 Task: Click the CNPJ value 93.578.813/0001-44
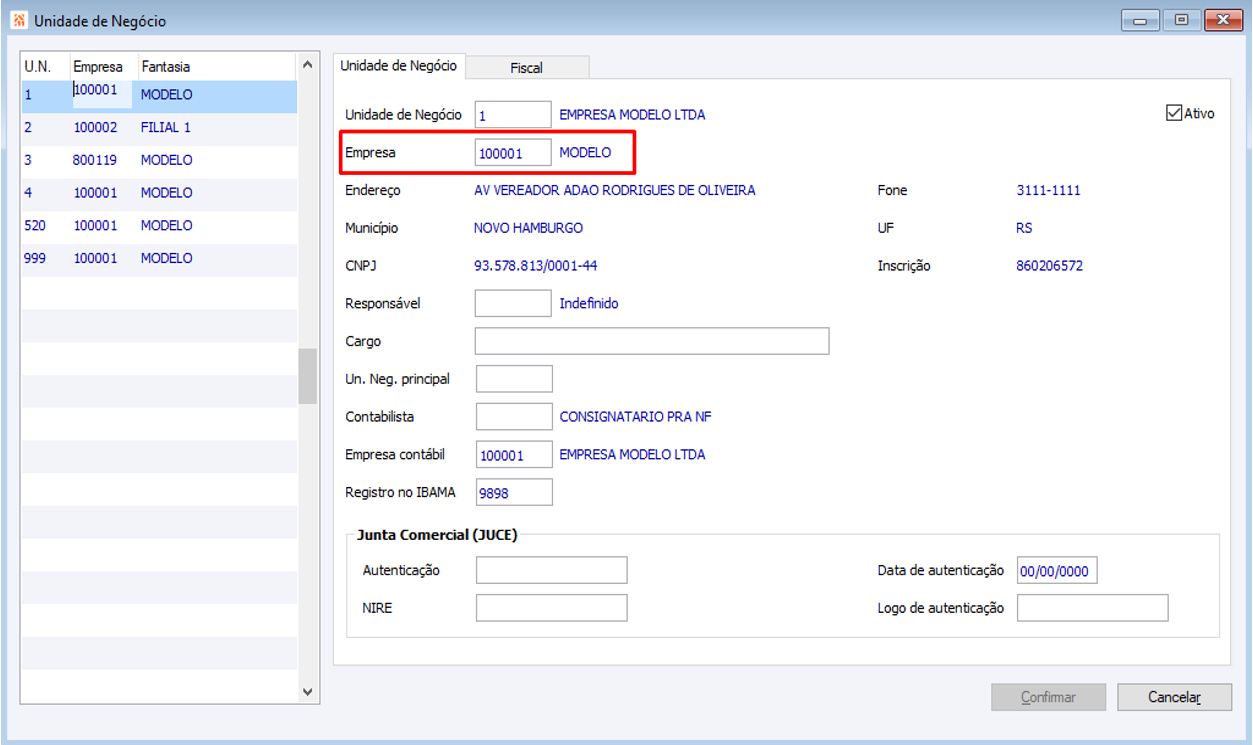(x=535, y=265)
